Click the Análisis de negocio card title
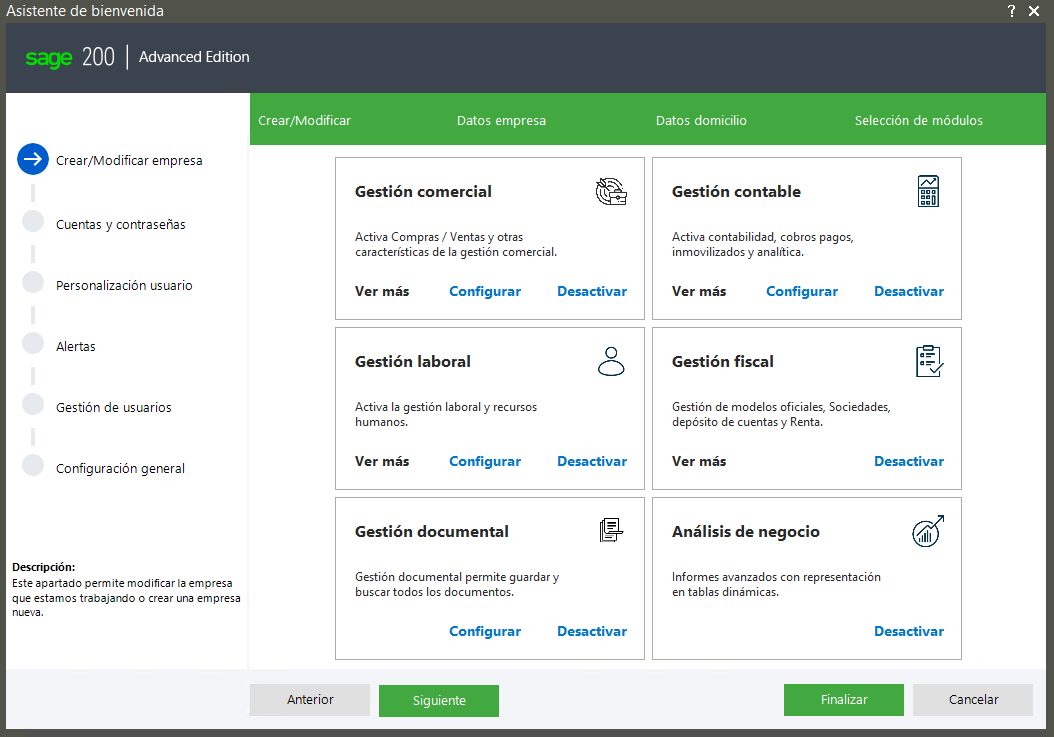The width and height of the screenshot is (1054, 737). tap(745, 532)
